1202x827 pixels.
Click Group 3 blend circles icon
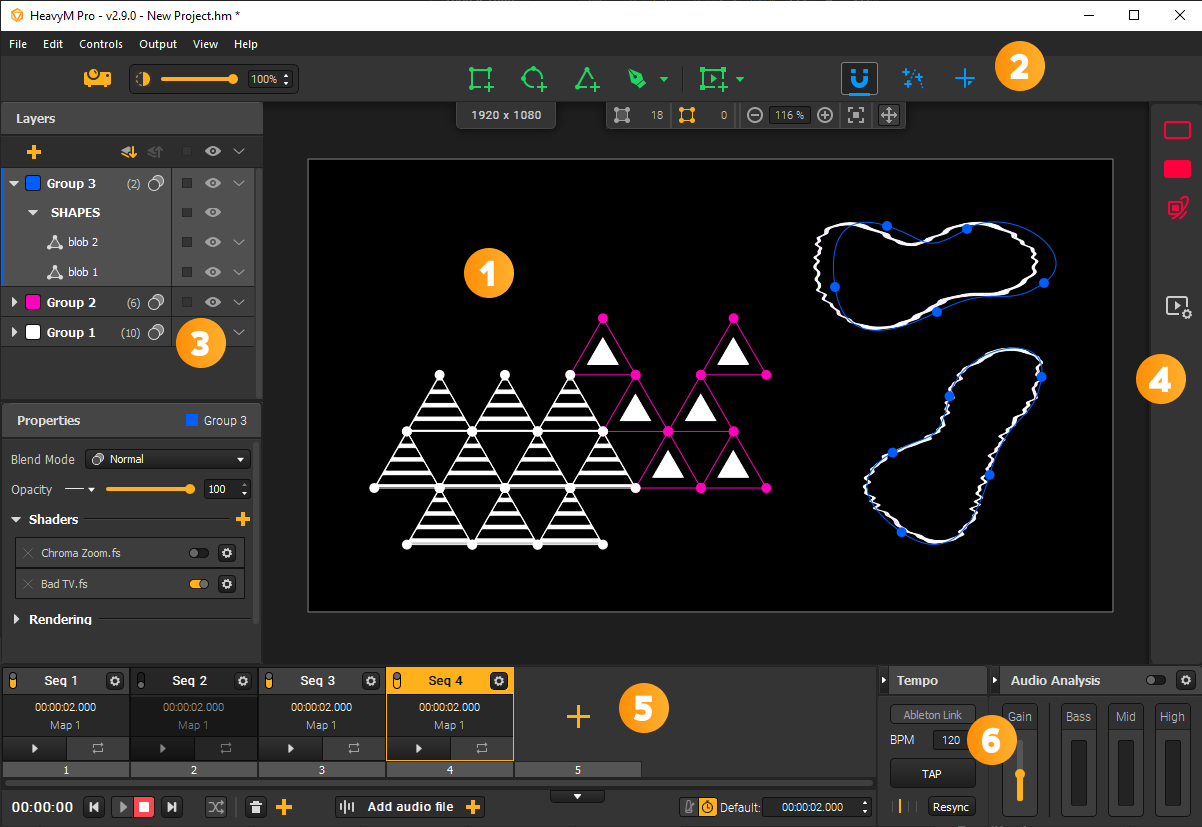point(156,183)
